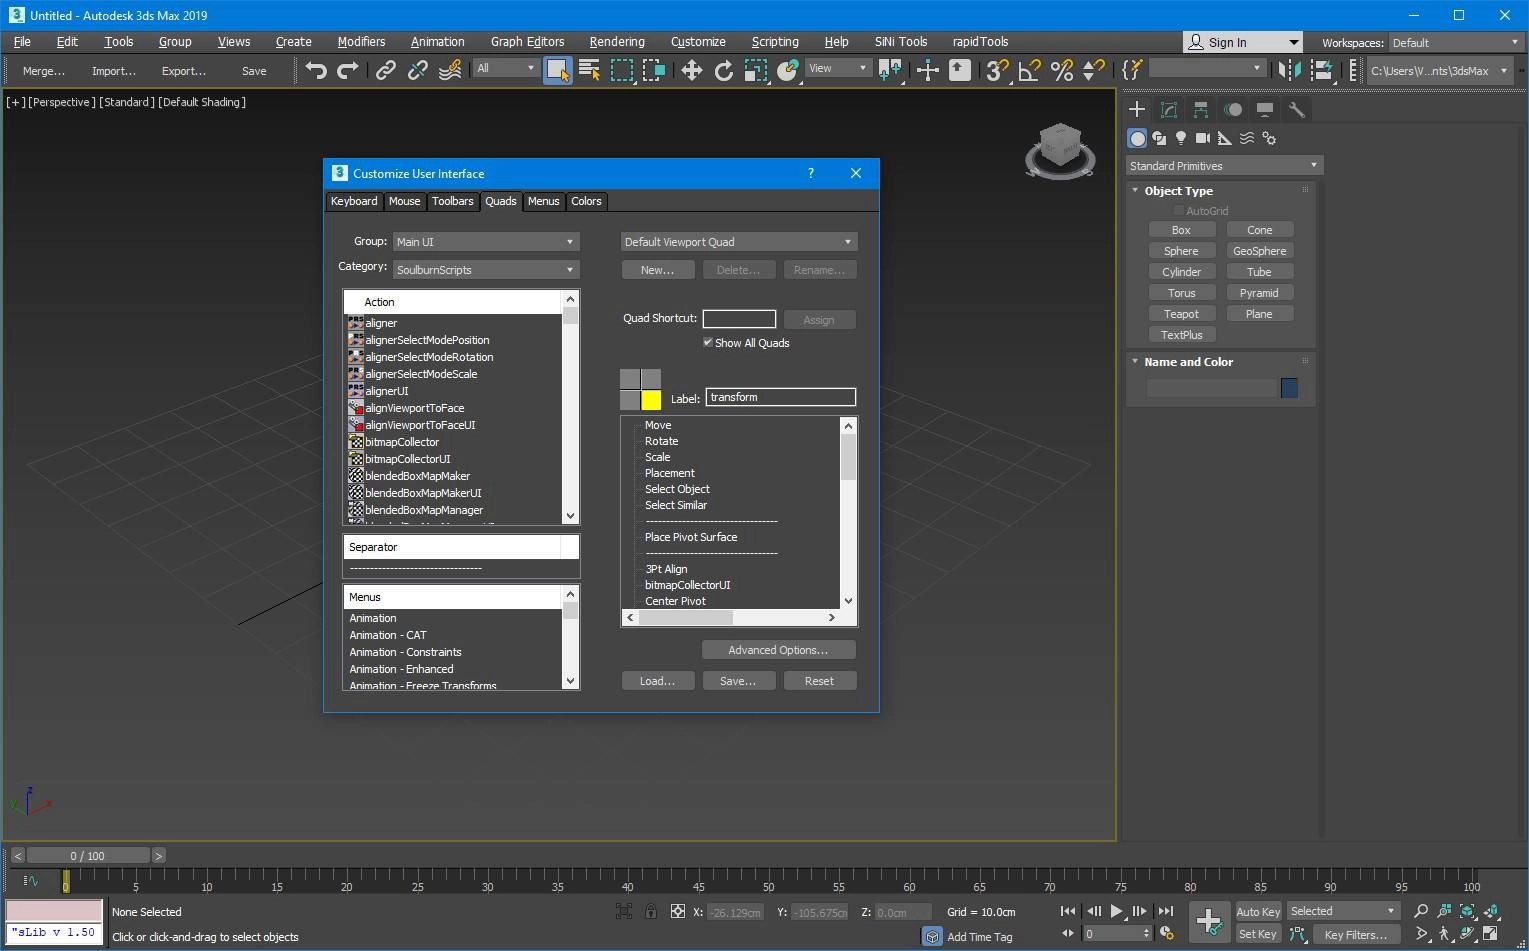This screenshot has height=951, width=1529.
Task: Toggle the selection lock padlock icon
Action: 651,912
